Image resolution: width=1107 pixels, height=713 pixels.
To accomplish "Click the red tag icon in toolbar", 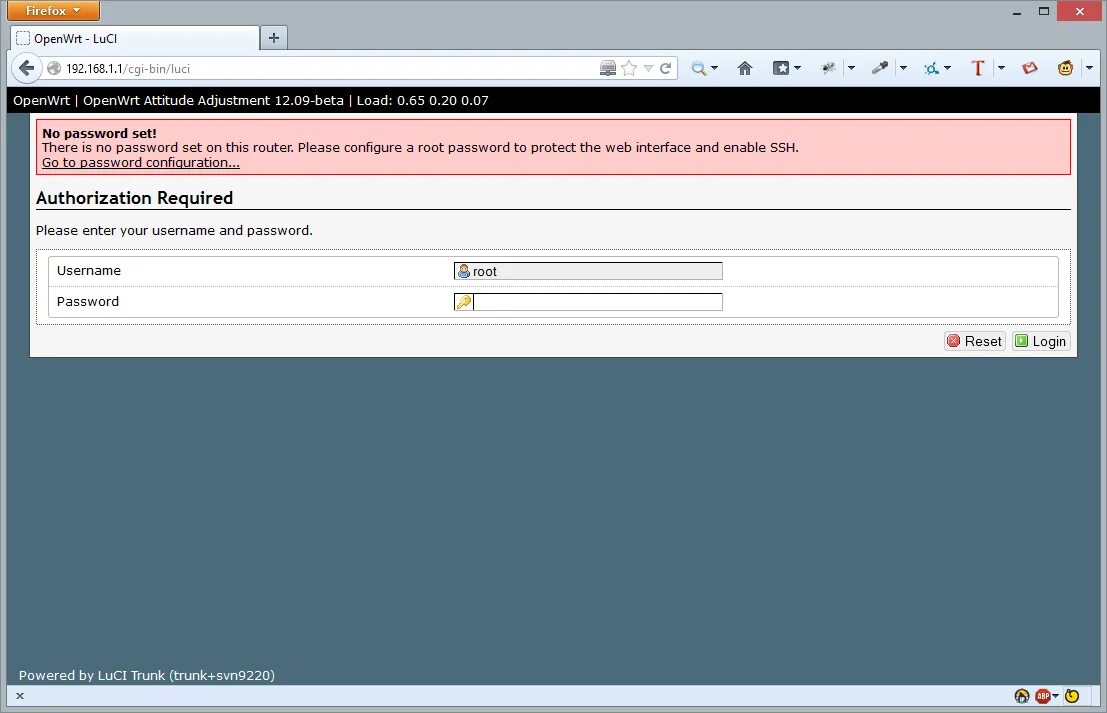I will tap(1030, 68).
